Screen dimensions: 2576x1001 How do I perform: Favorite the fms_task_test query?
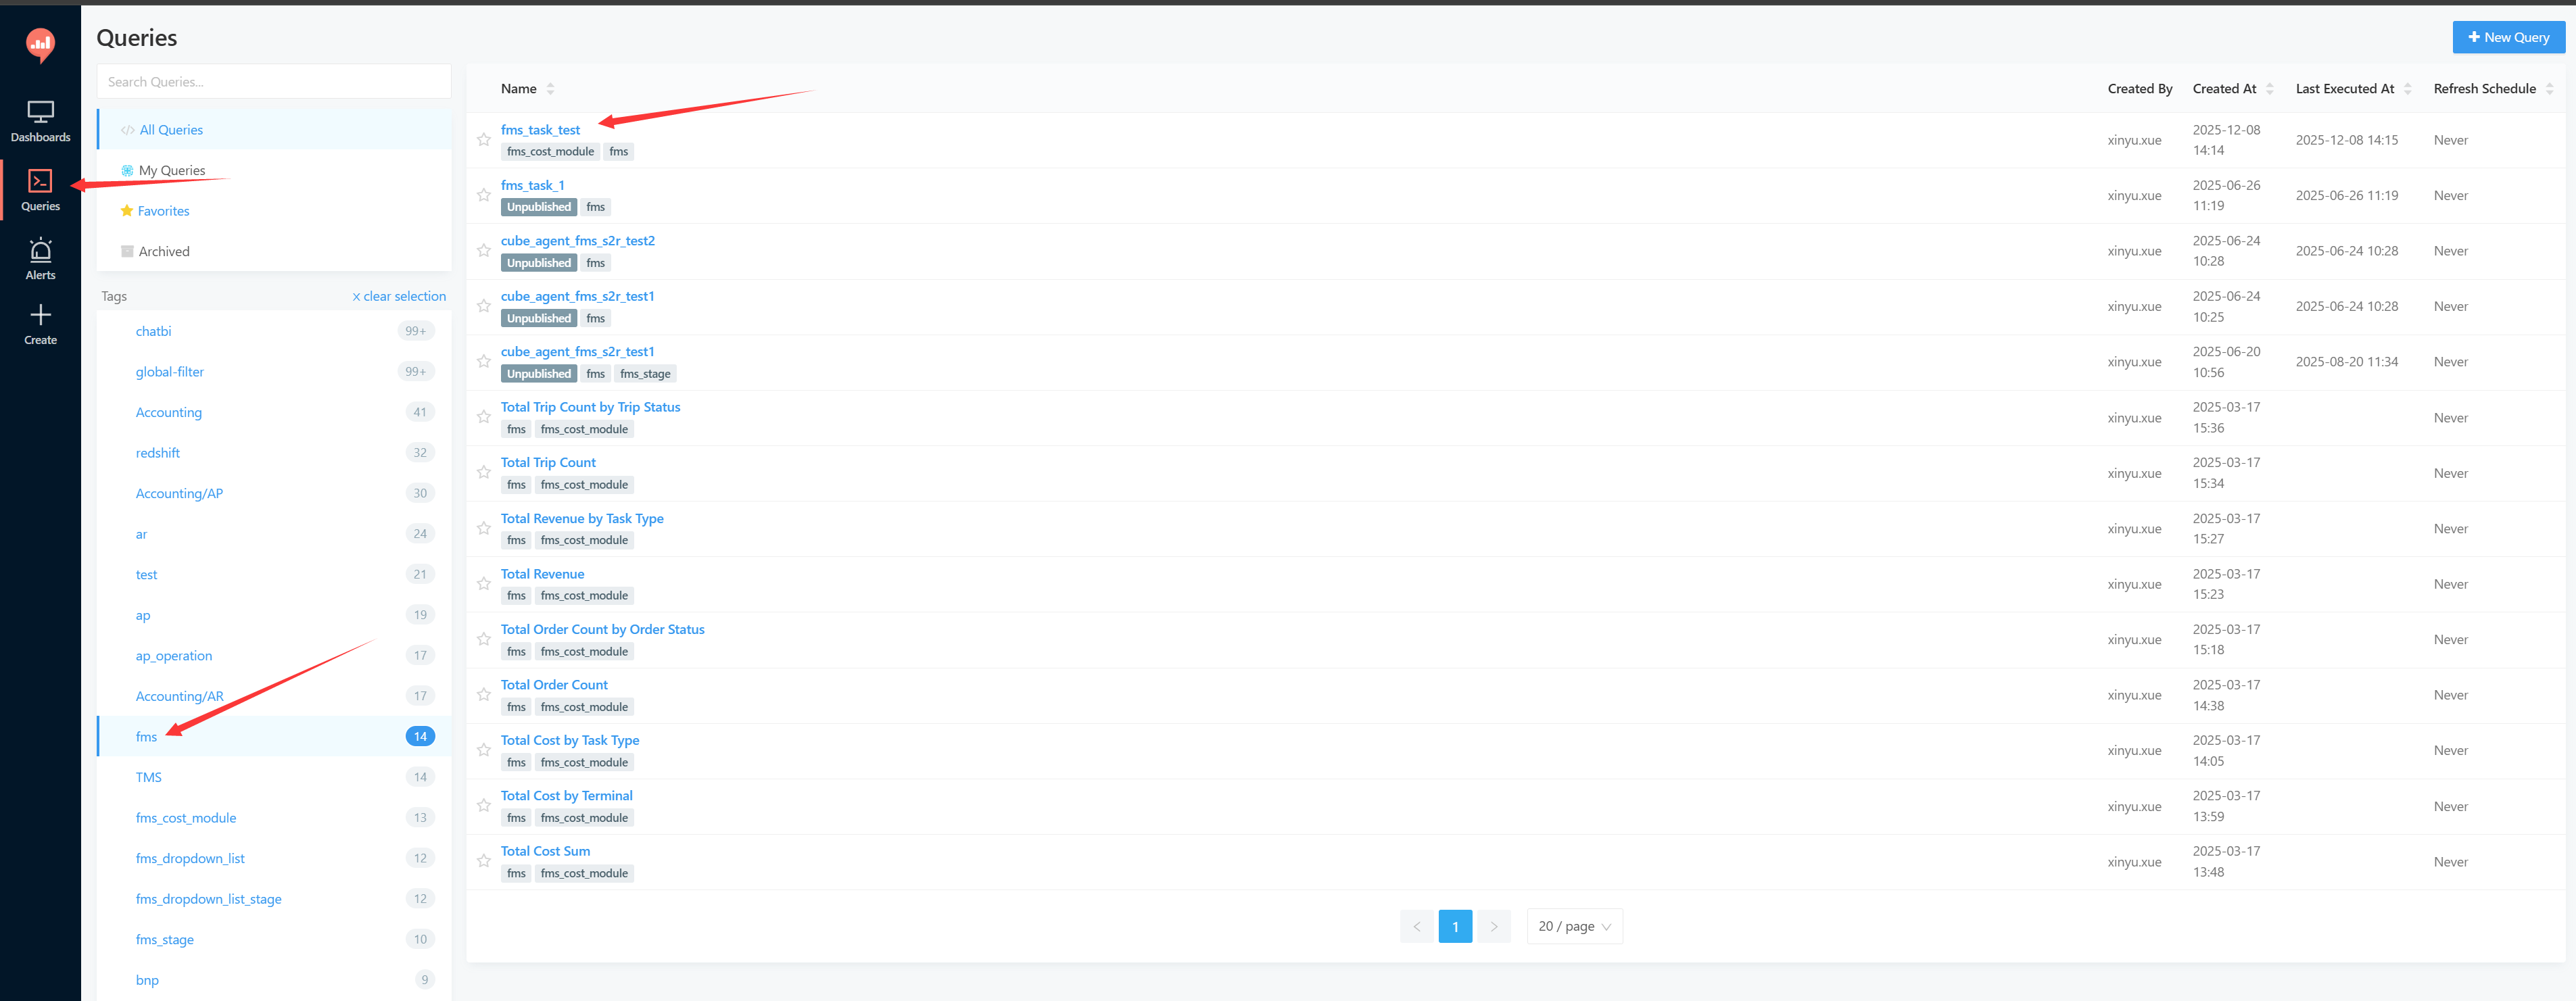(x=483, y=139)
